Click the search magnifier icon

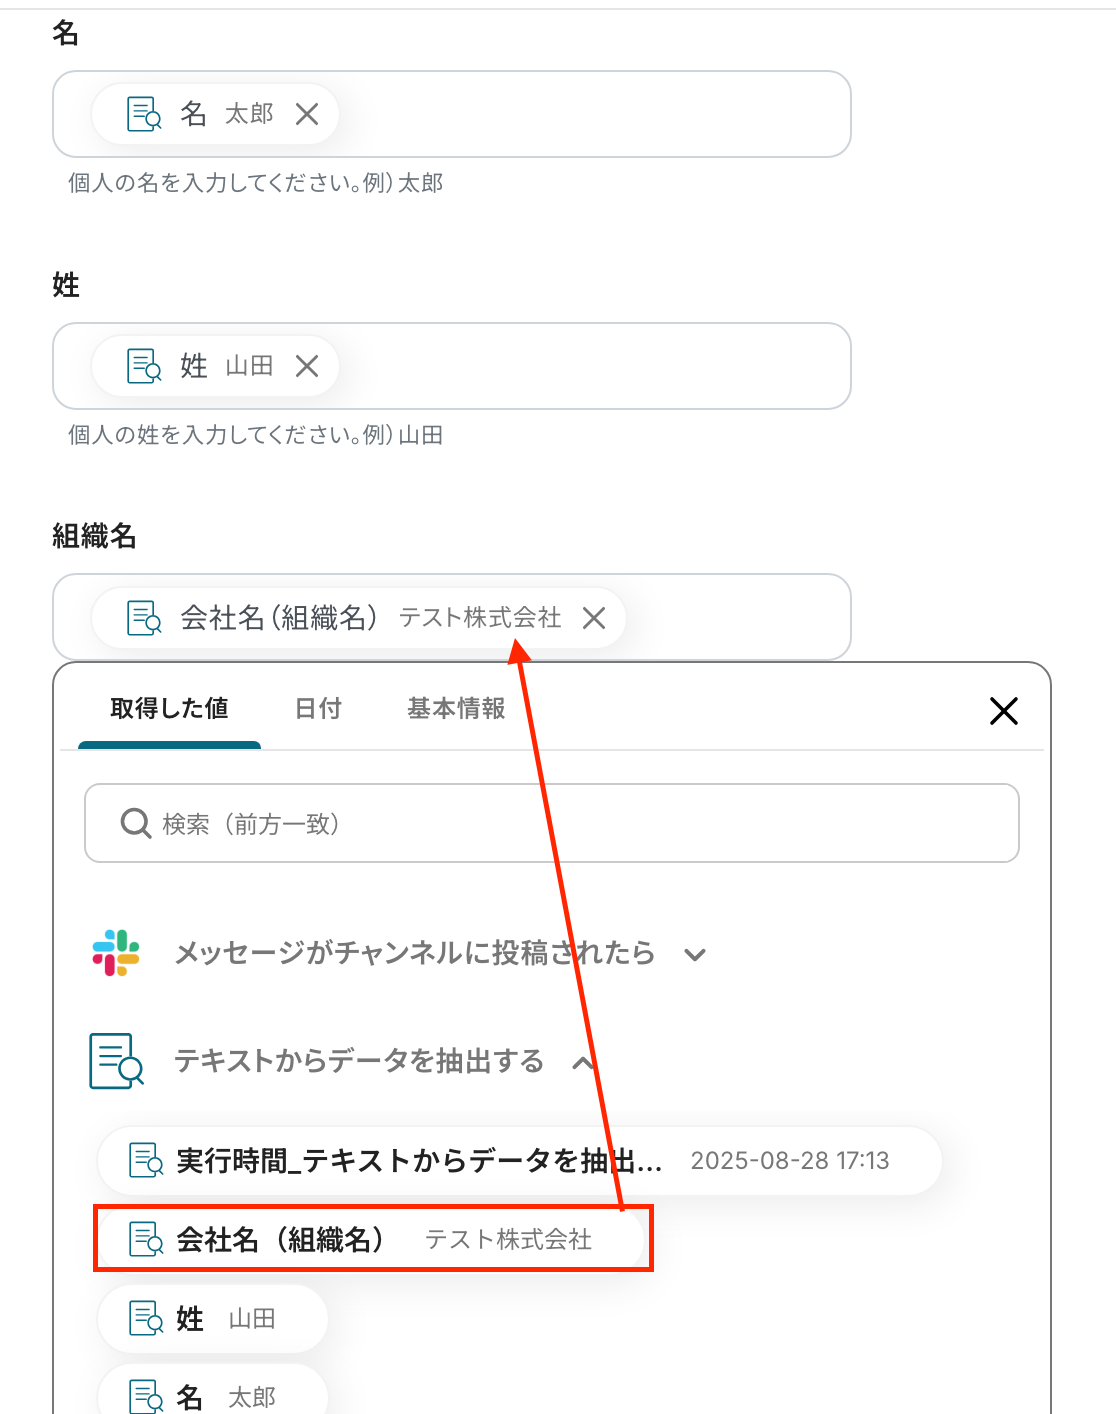pos(135,824)
